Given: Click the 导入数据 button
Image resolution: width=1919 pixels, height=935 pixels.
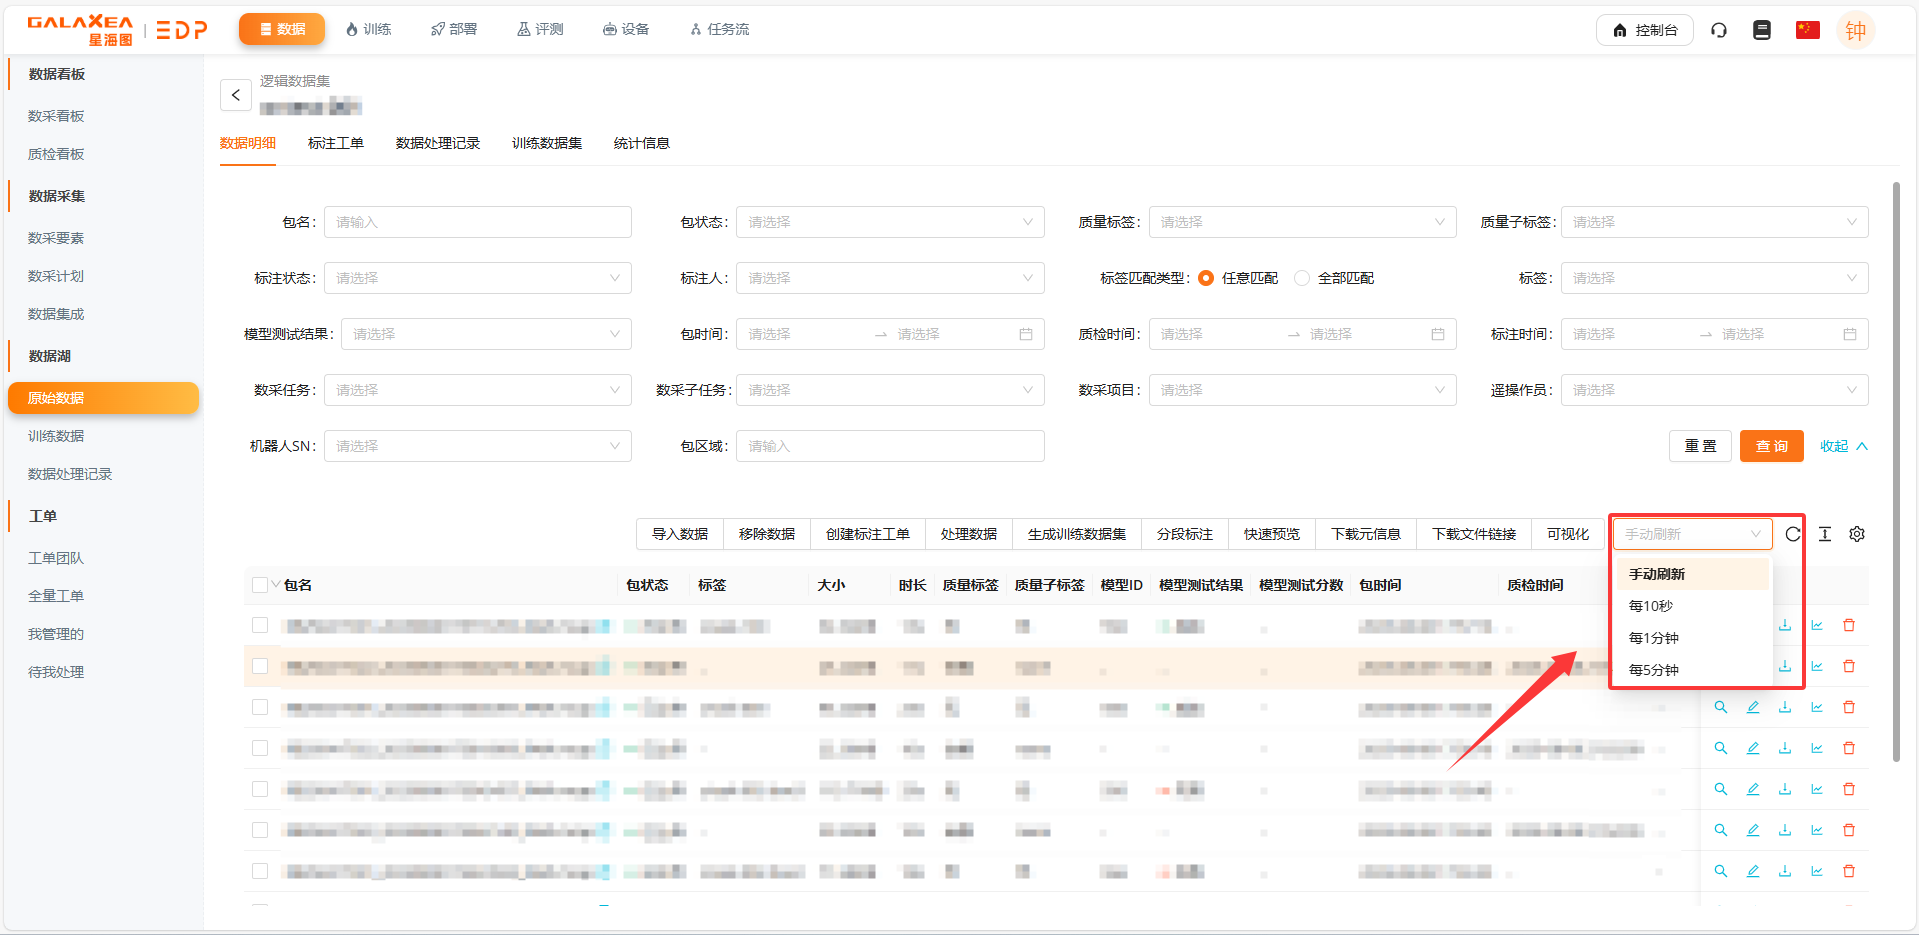Looking at the screenshot, I should click(x=680, y=534).
